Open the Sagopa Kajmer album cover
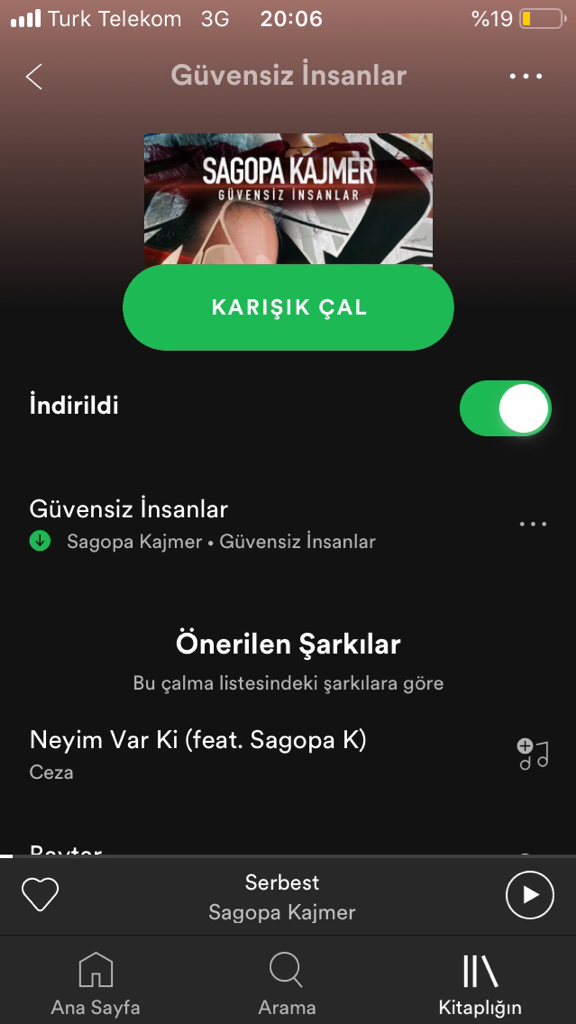The height and width of the screenshot is (1024, 576). (x=288, y=199)
